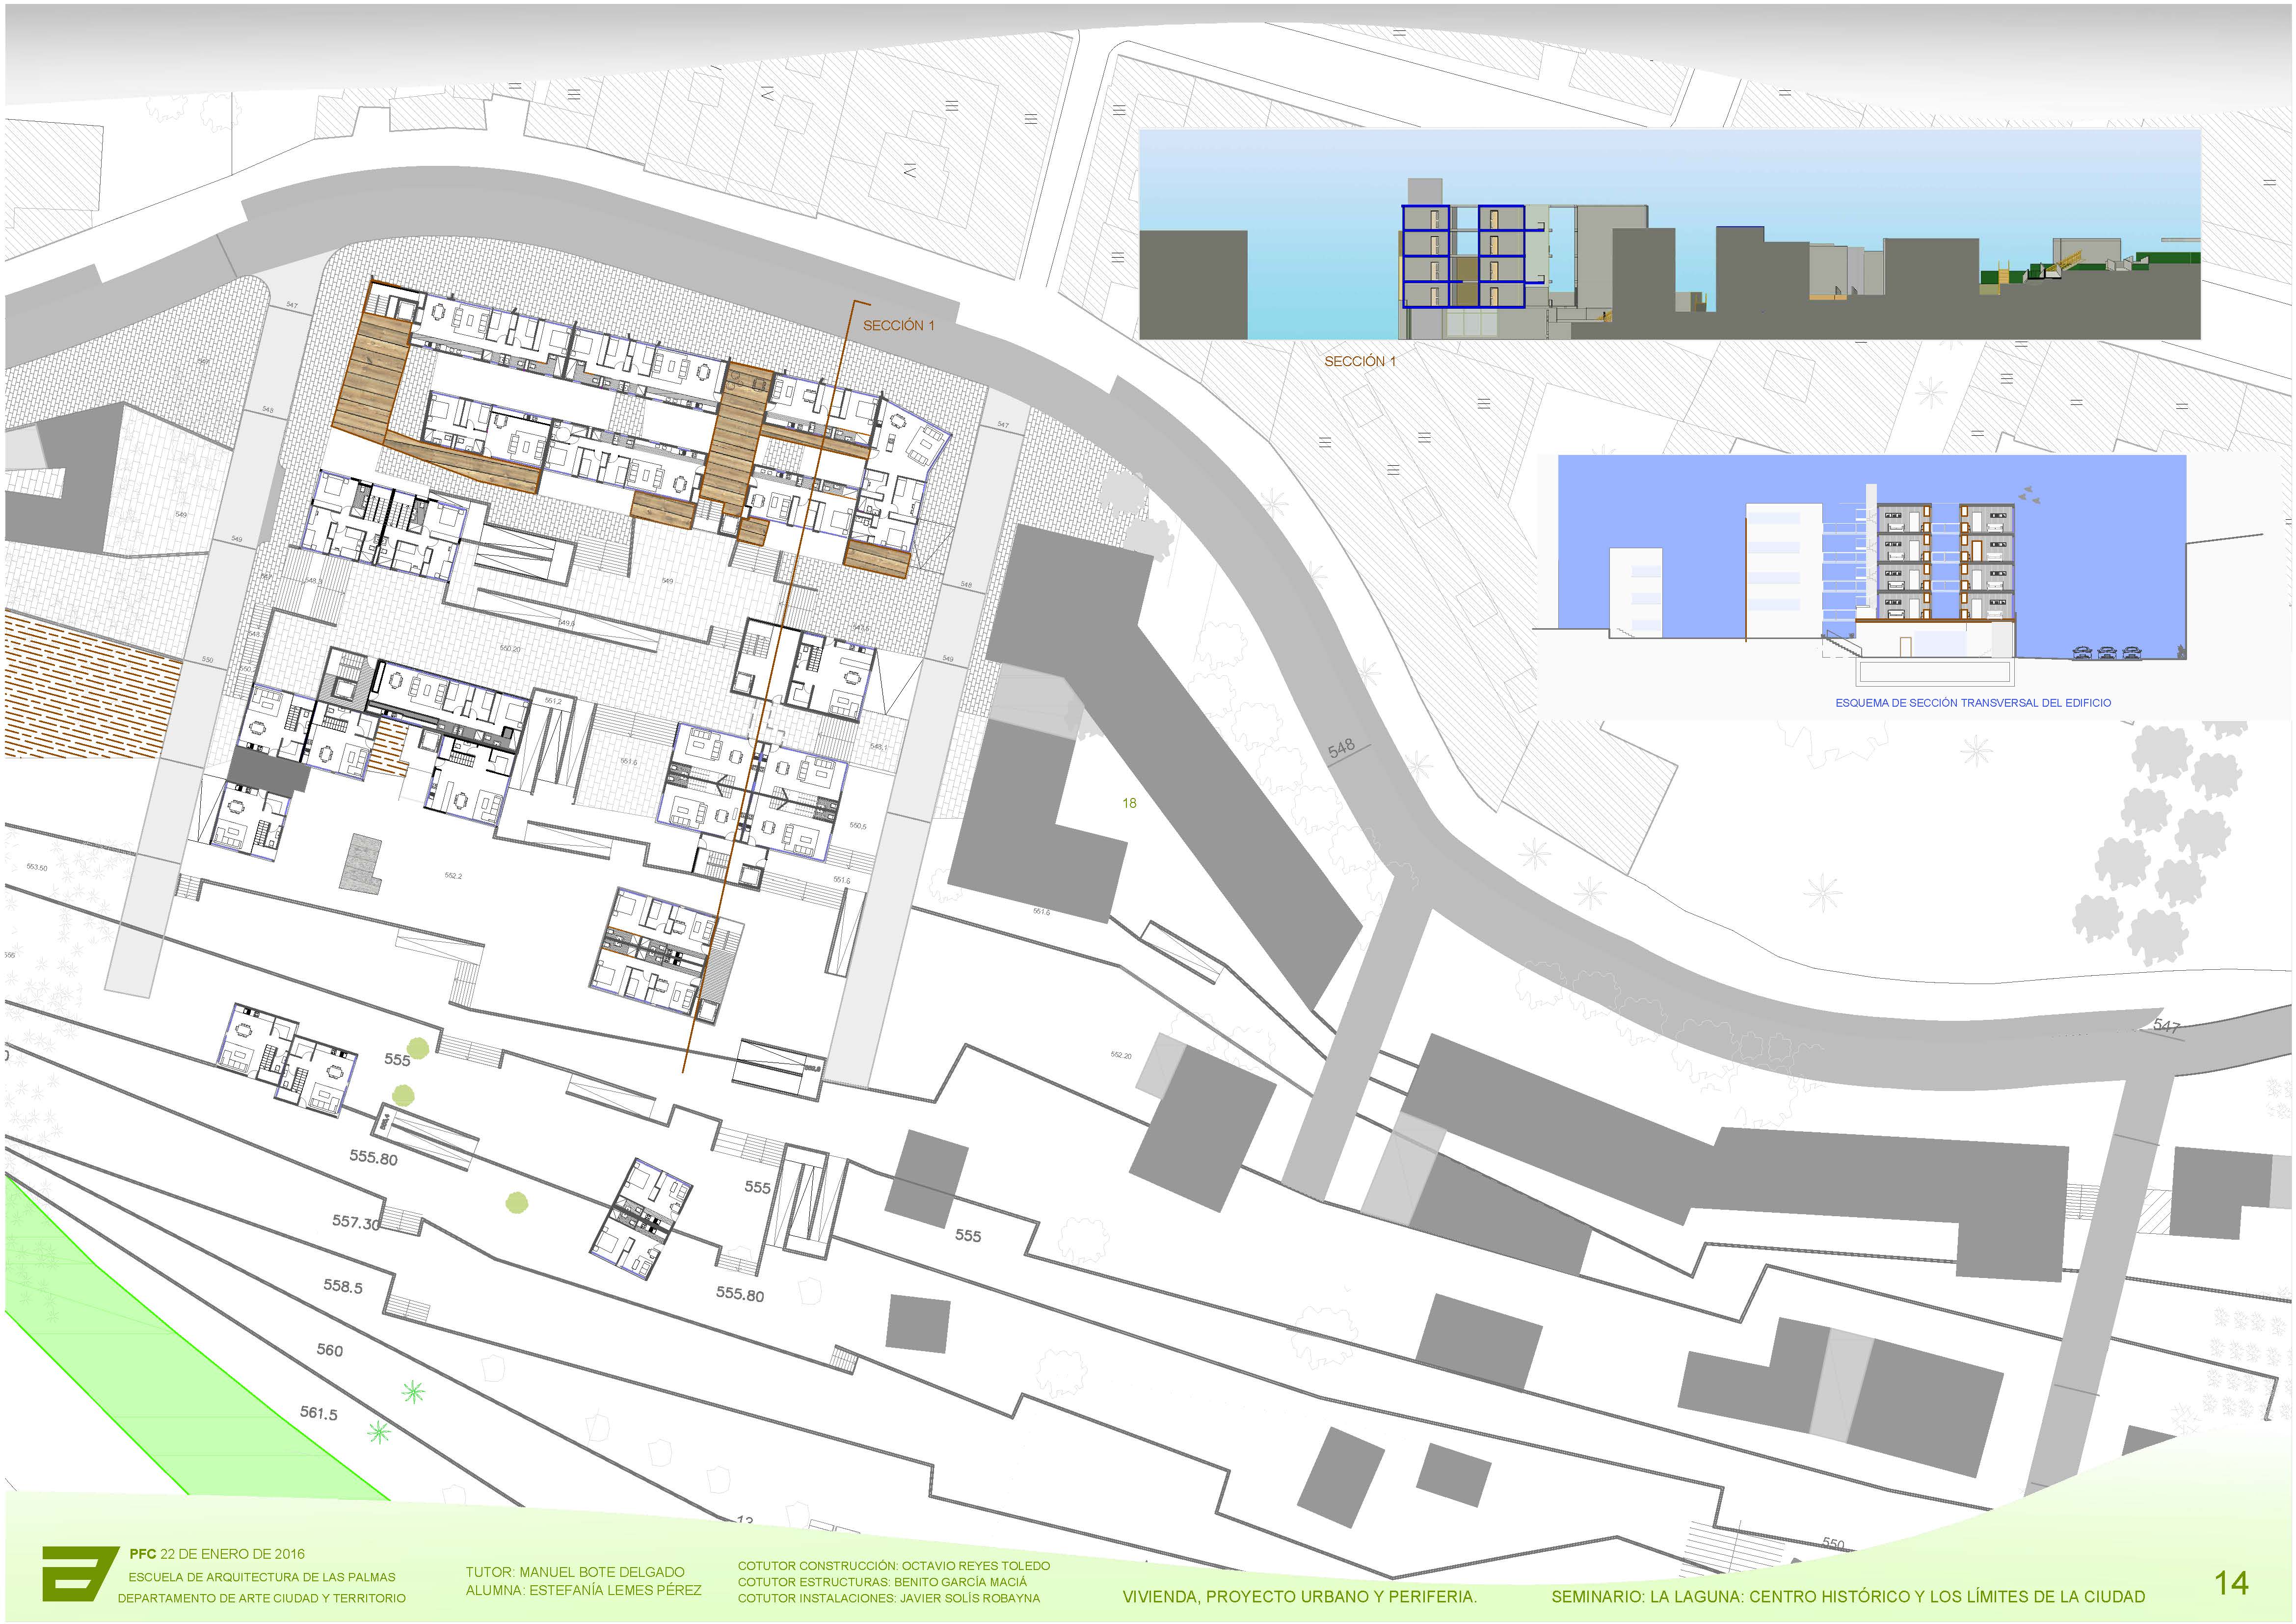
Task: Click the PFC 22 de enero de 2016 text
Action: point(217,1554)
